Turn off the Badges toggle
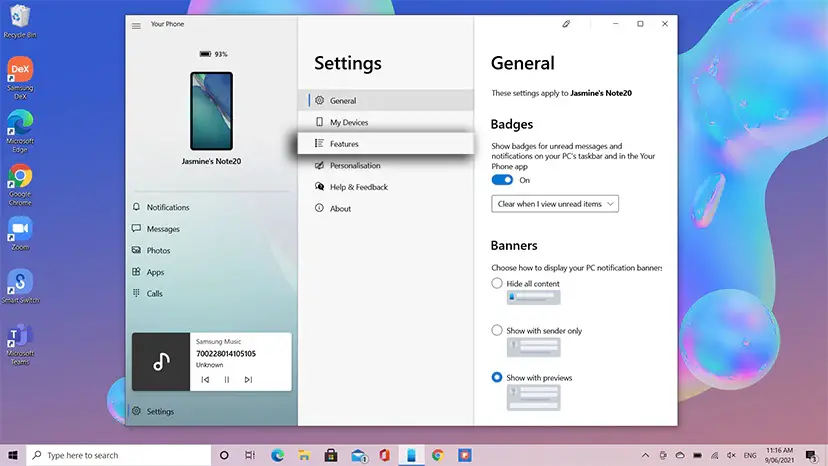 point(502,180)
